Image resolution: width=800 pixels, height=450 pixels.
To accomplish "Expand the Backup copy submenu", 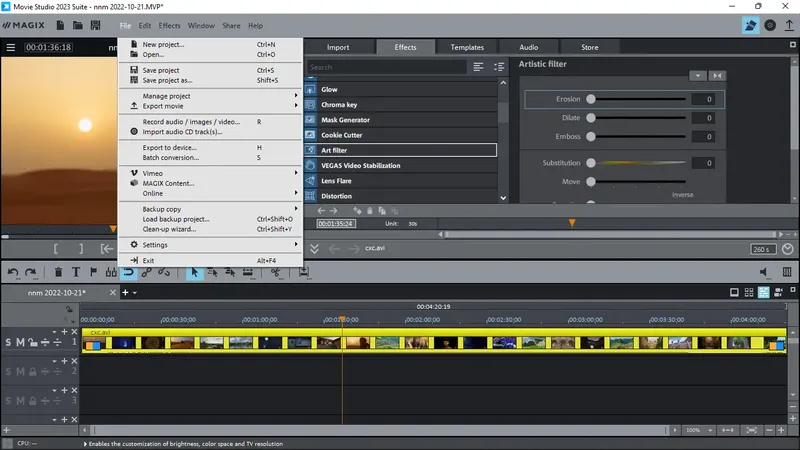I will click(211, 209).
